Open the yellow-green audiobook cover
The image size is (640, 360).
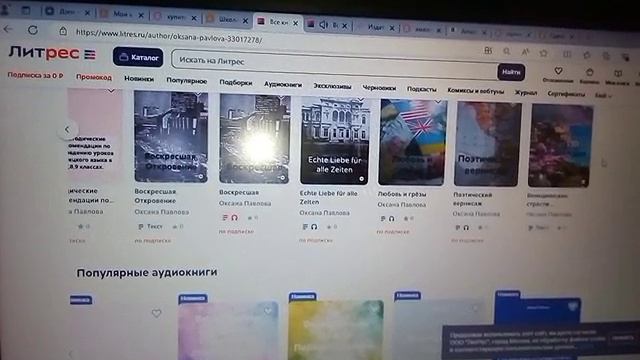[336, 330]
